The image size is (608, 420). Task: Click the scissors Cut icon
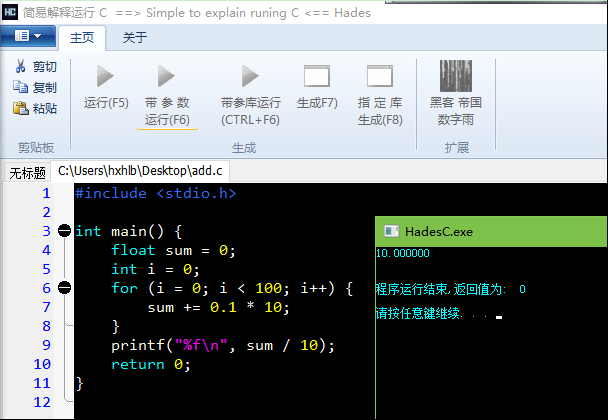(x=21, y=67)
